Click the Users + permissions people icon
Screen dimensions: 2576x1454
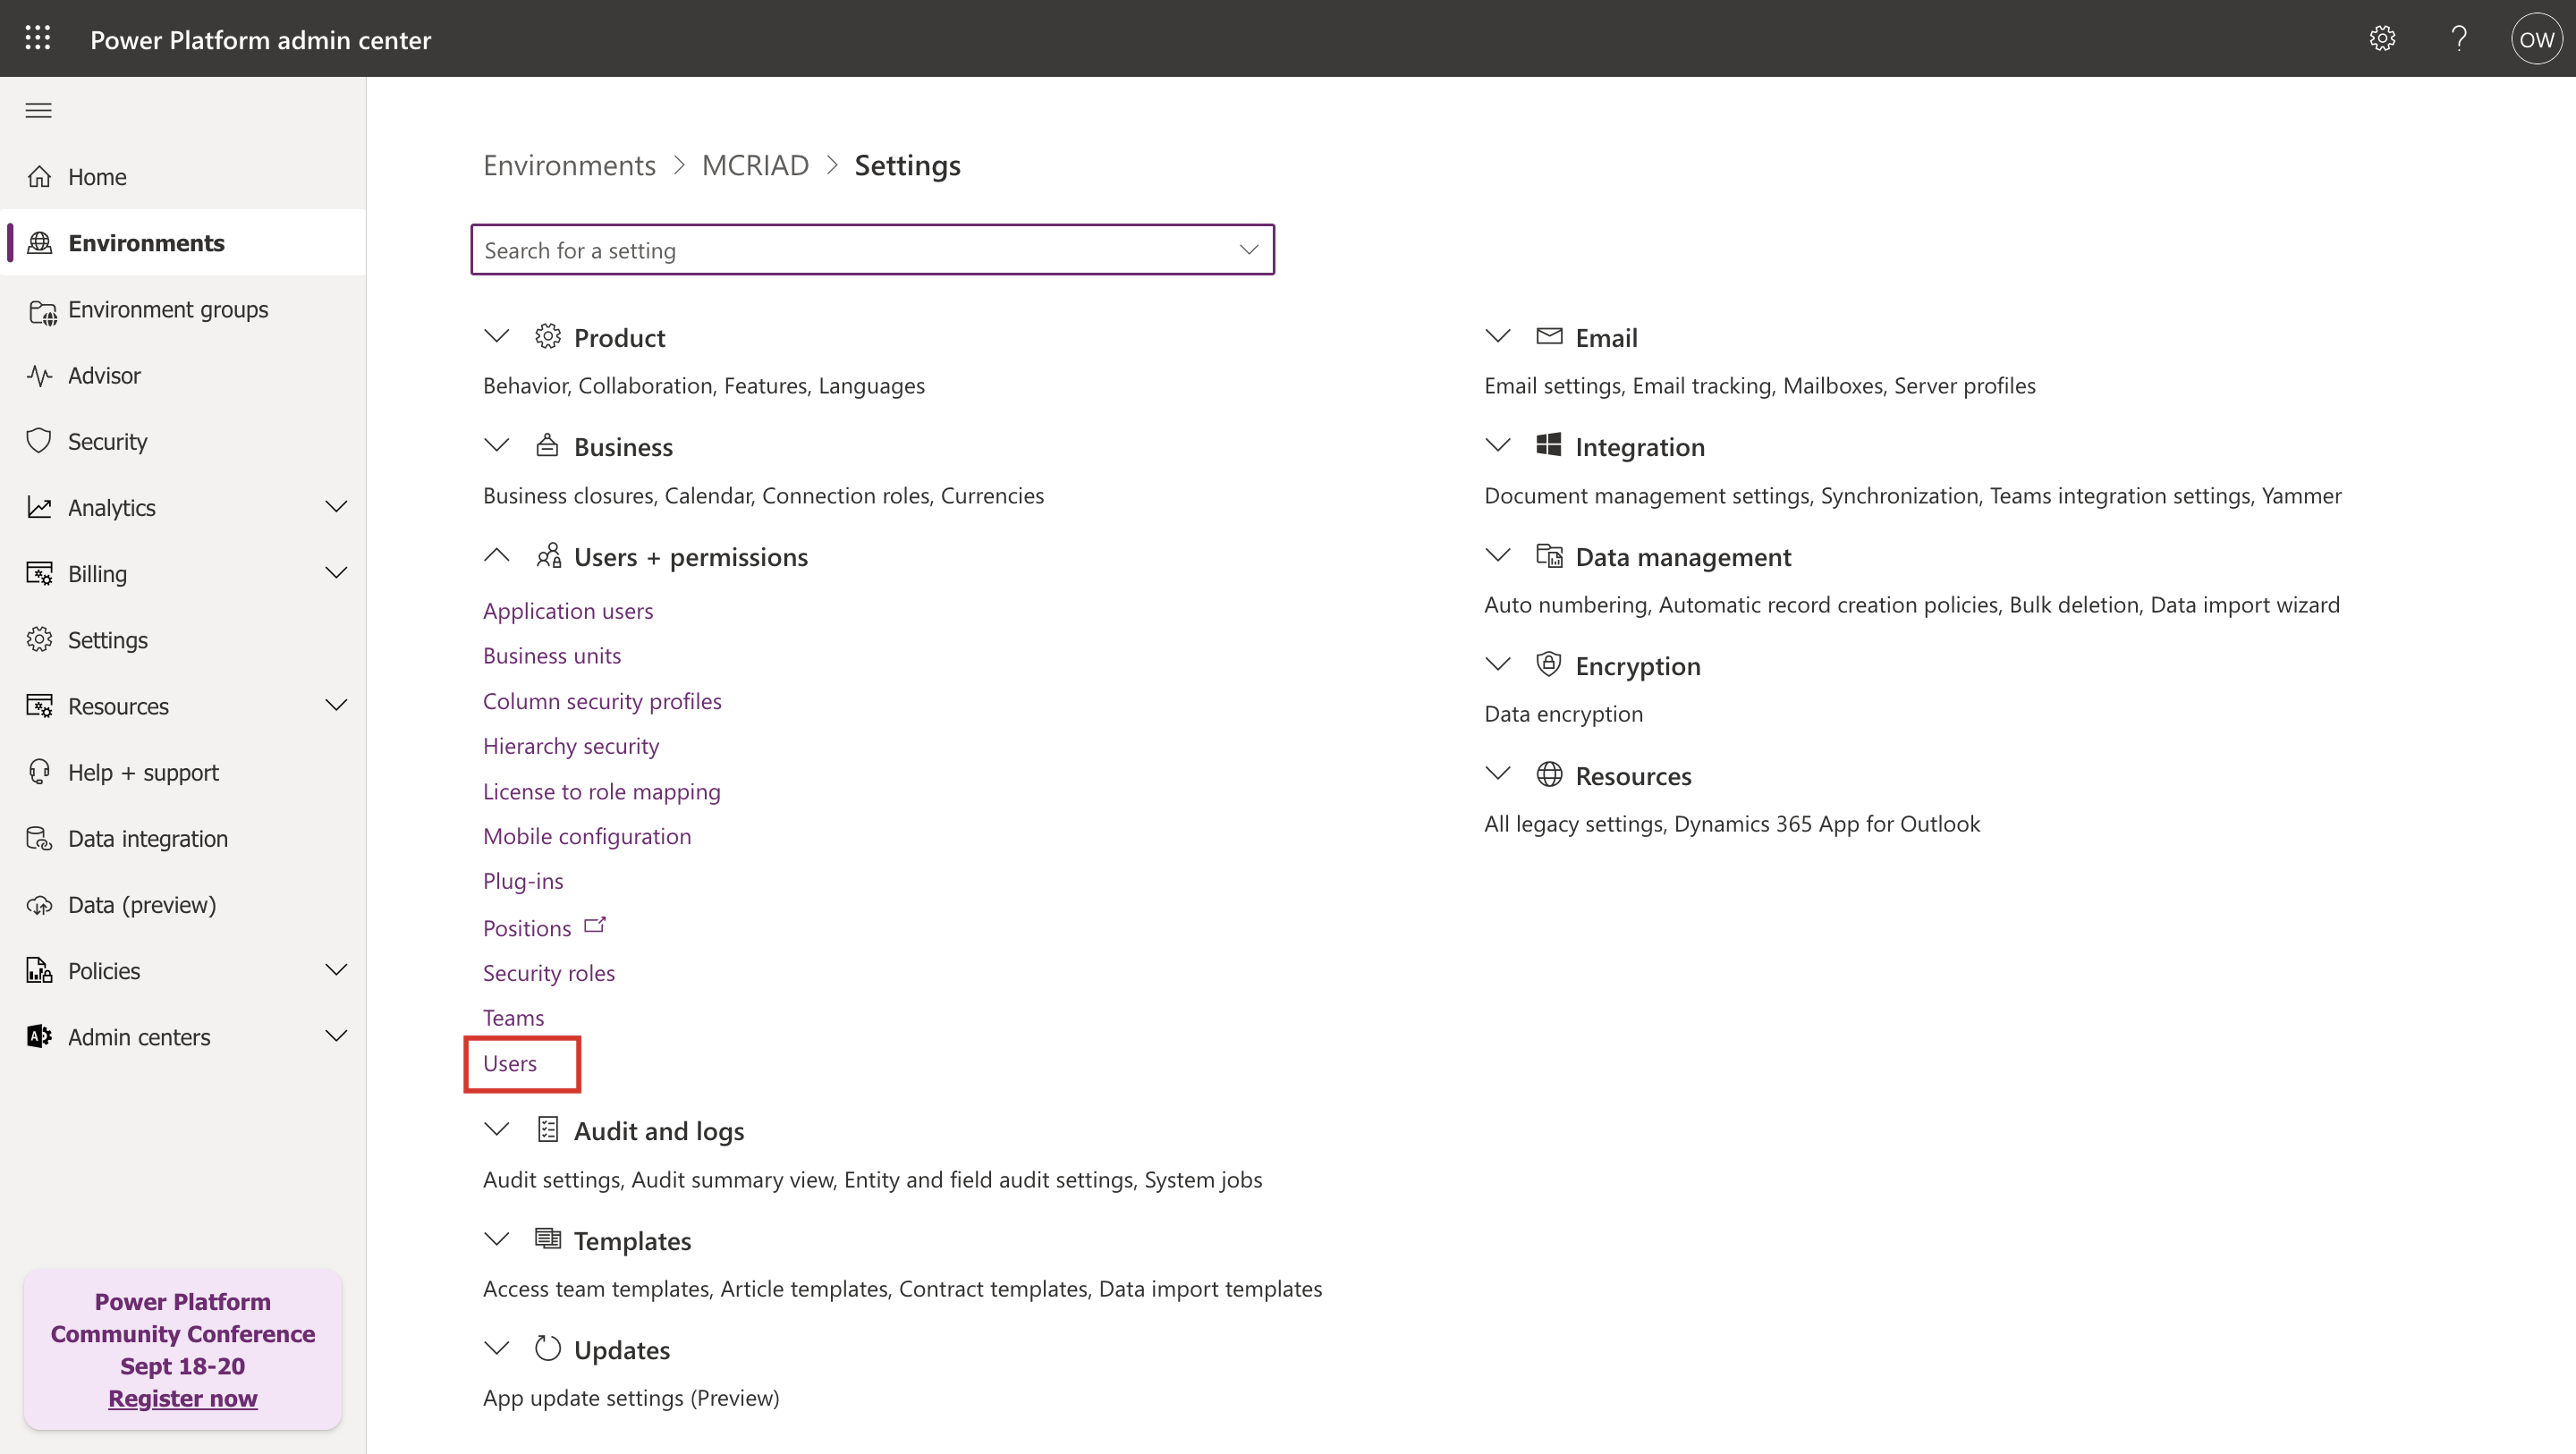pyautogui.click(x=548, y=555)
